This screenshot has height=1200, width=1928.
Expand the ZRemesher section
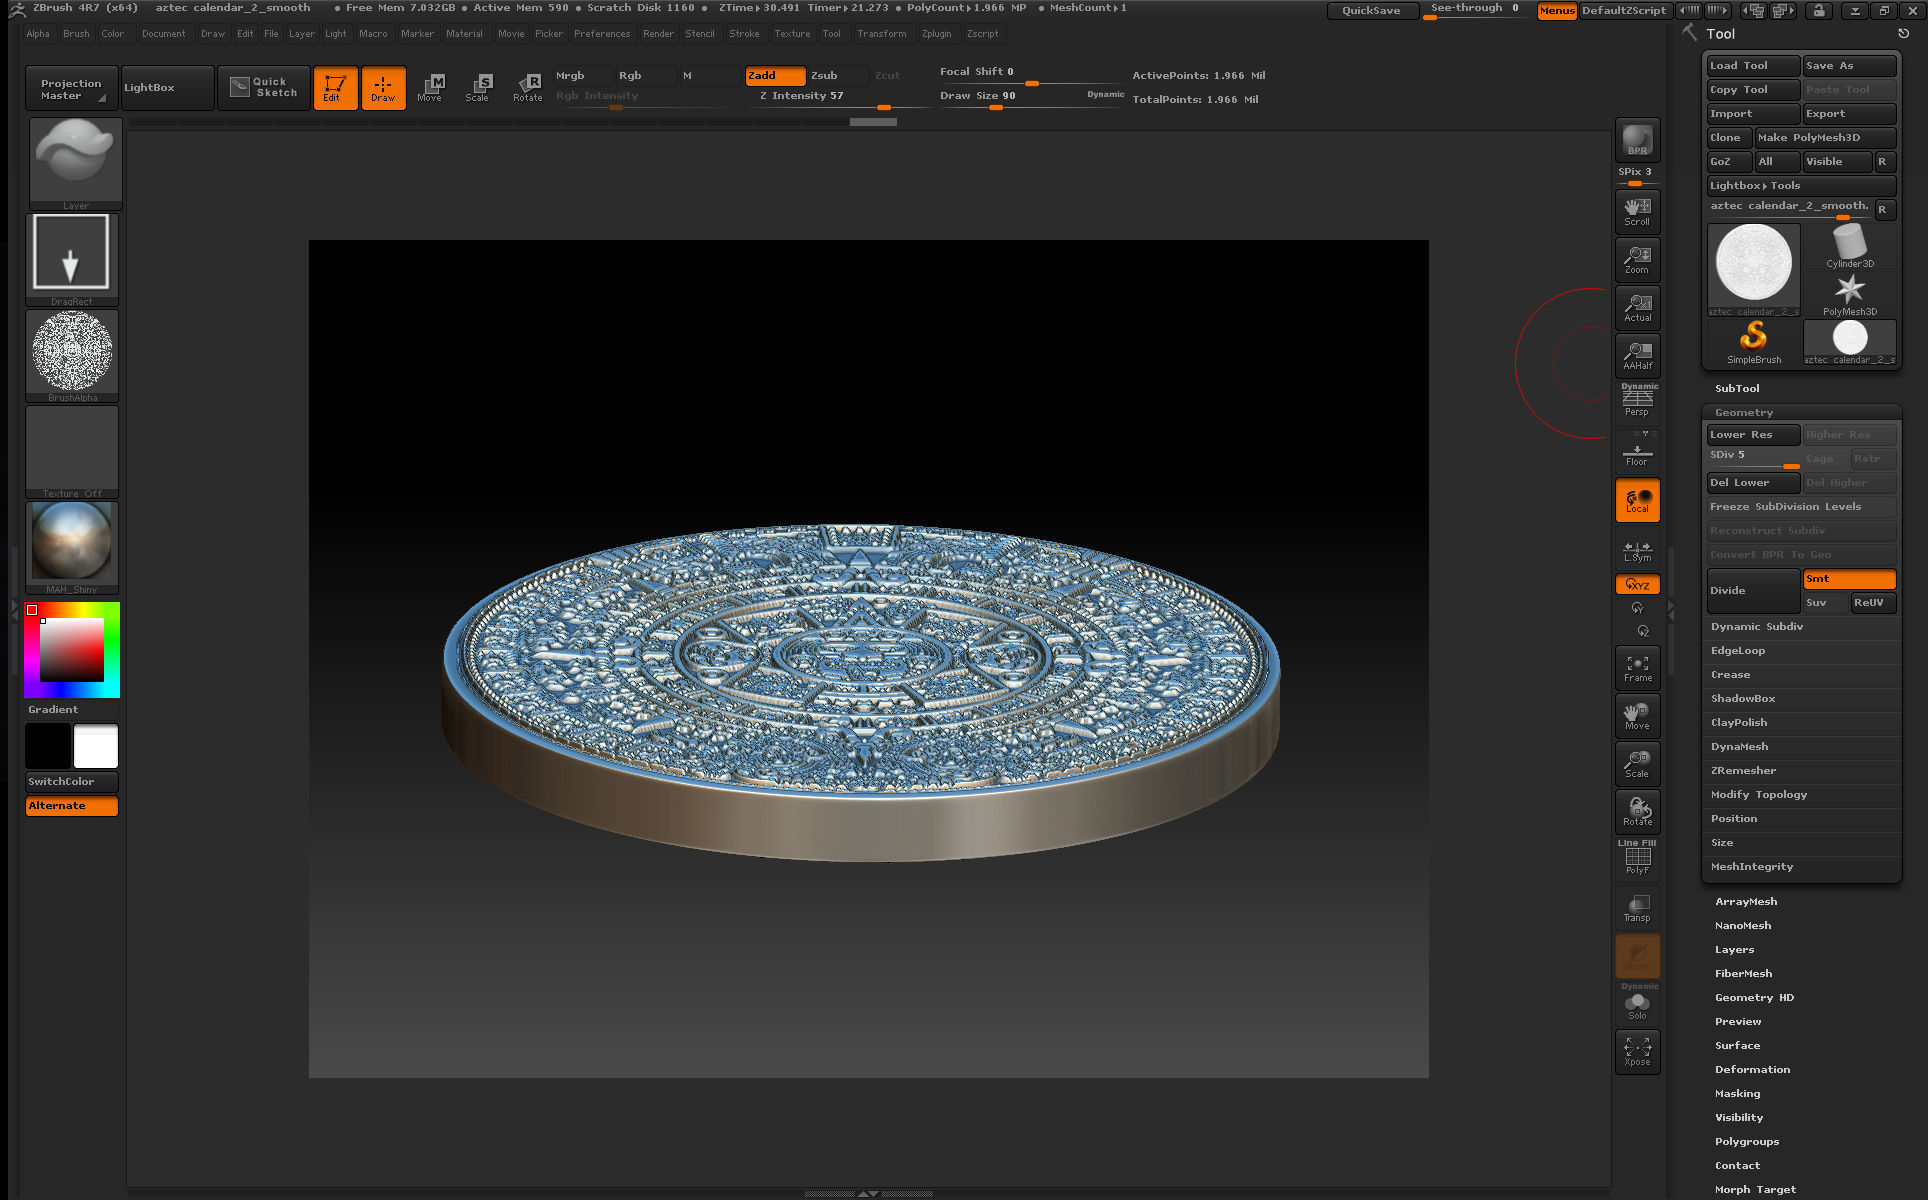point(1743,770)
